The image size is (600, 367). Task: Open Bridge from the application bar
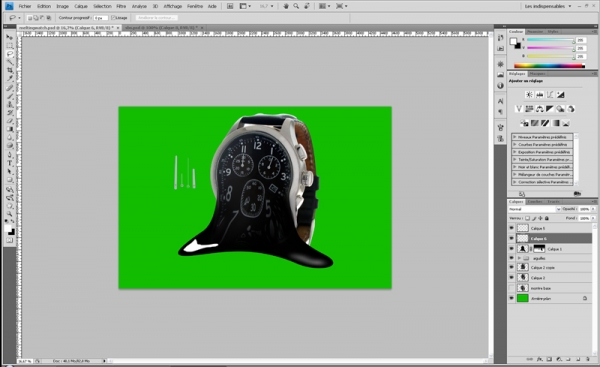(230, 6)
